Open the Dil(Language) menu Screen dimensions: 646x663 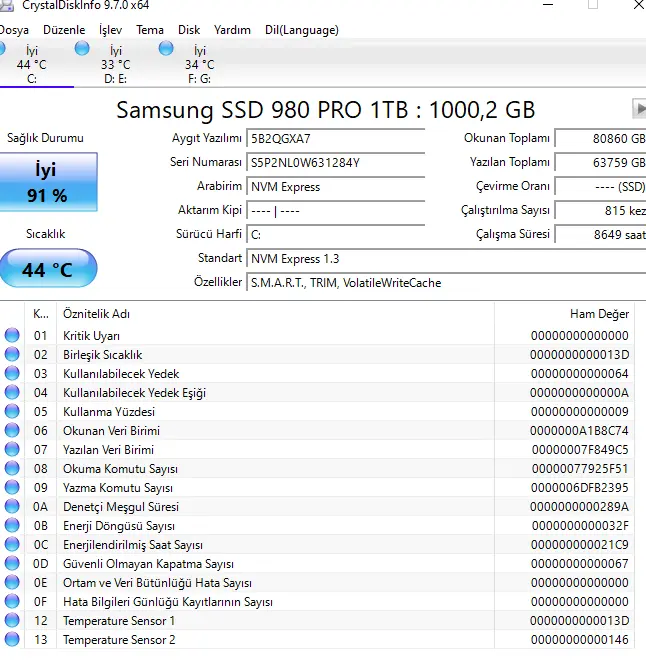(x=301, y=30)
